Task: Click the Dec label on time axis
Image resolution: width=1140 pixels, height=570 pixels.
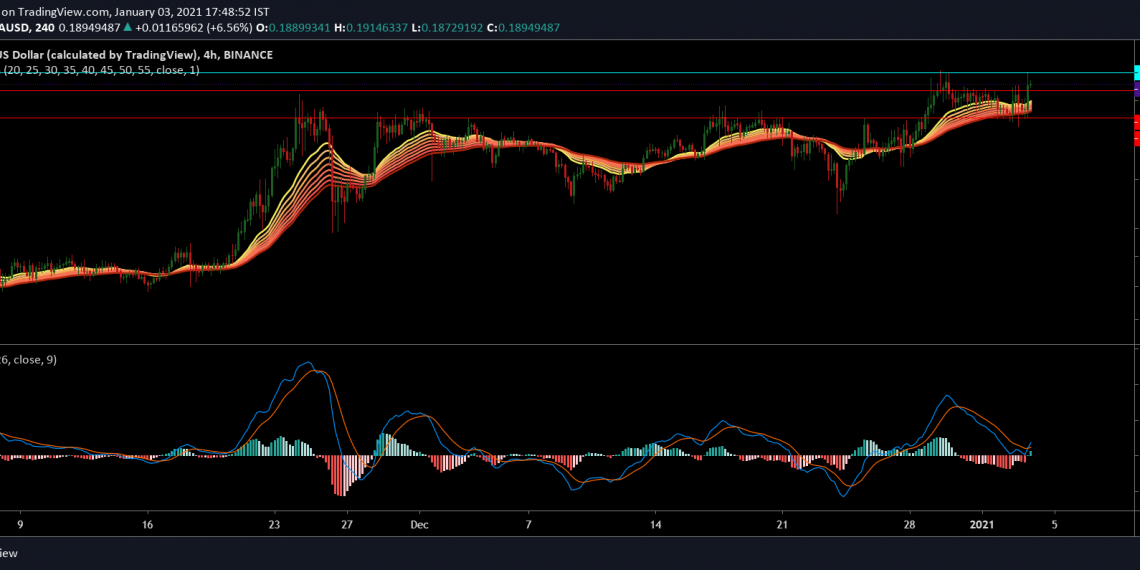Action: (419, 523)
